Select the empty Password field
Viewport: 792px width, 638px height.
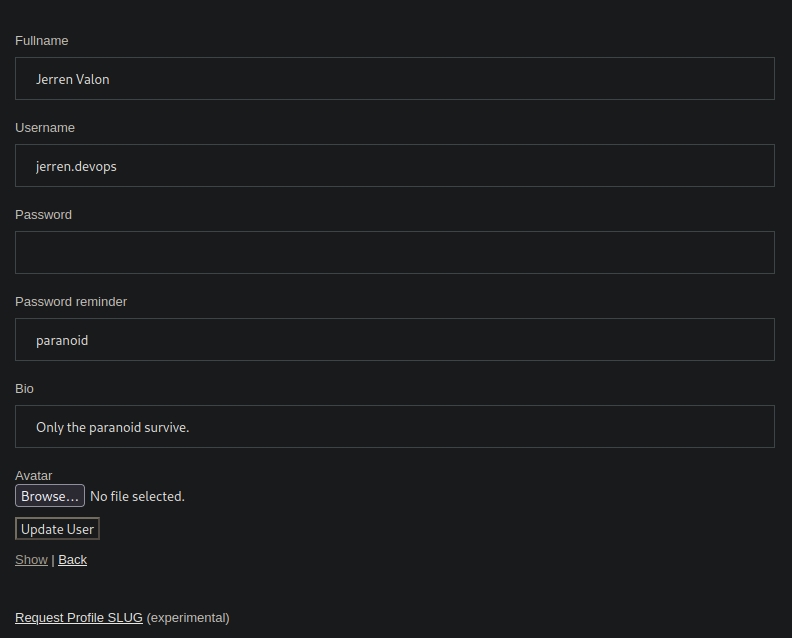tap(394, 253)
